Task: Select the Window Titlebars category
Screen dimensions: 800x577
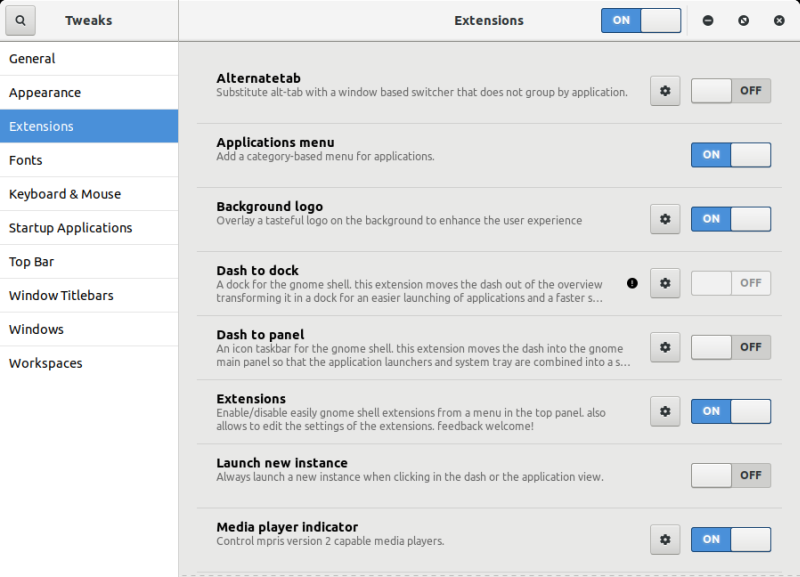Action: pos(89,295)
